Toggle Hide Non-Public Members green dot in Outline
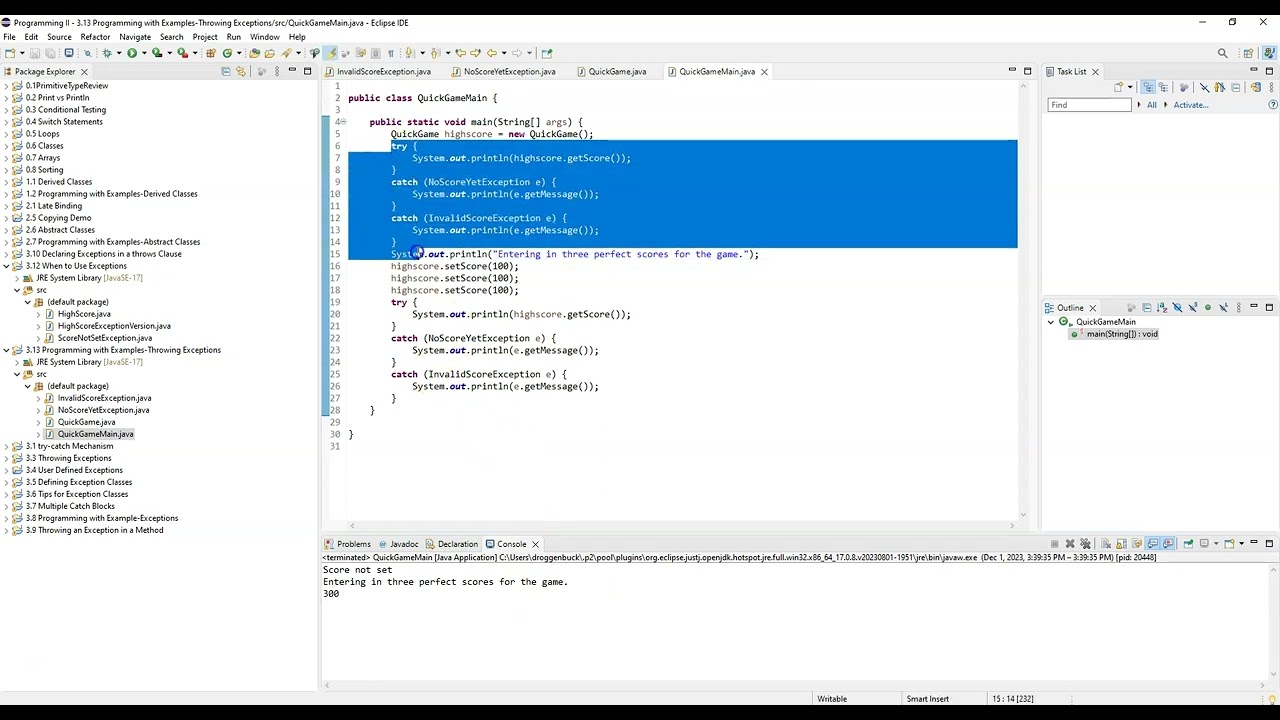 (x=1208, y=307)
